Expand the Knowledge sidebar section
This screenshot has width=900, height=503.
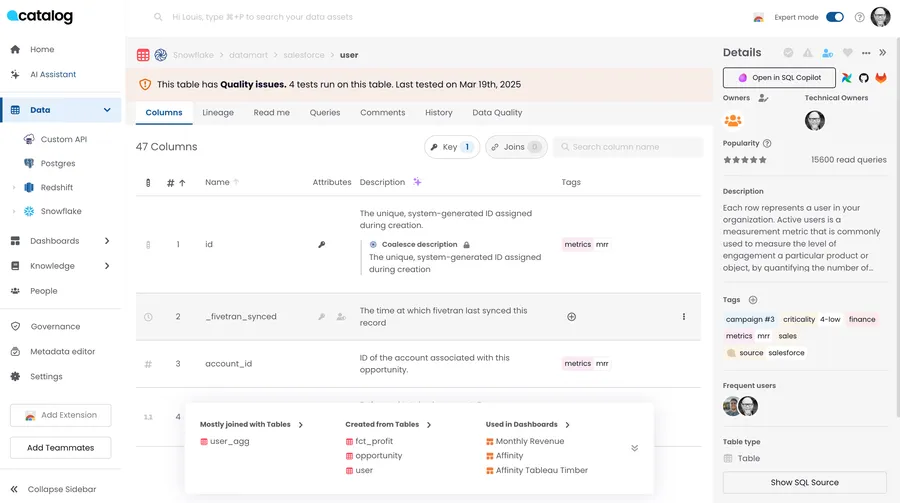click(107, 266)
